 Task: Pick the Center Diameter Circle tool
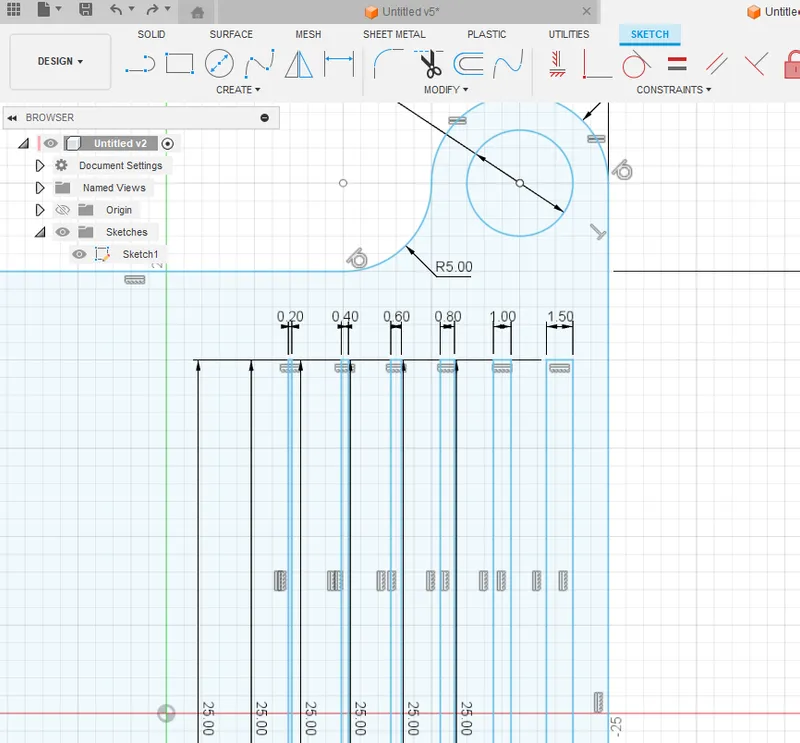[219, 65]
